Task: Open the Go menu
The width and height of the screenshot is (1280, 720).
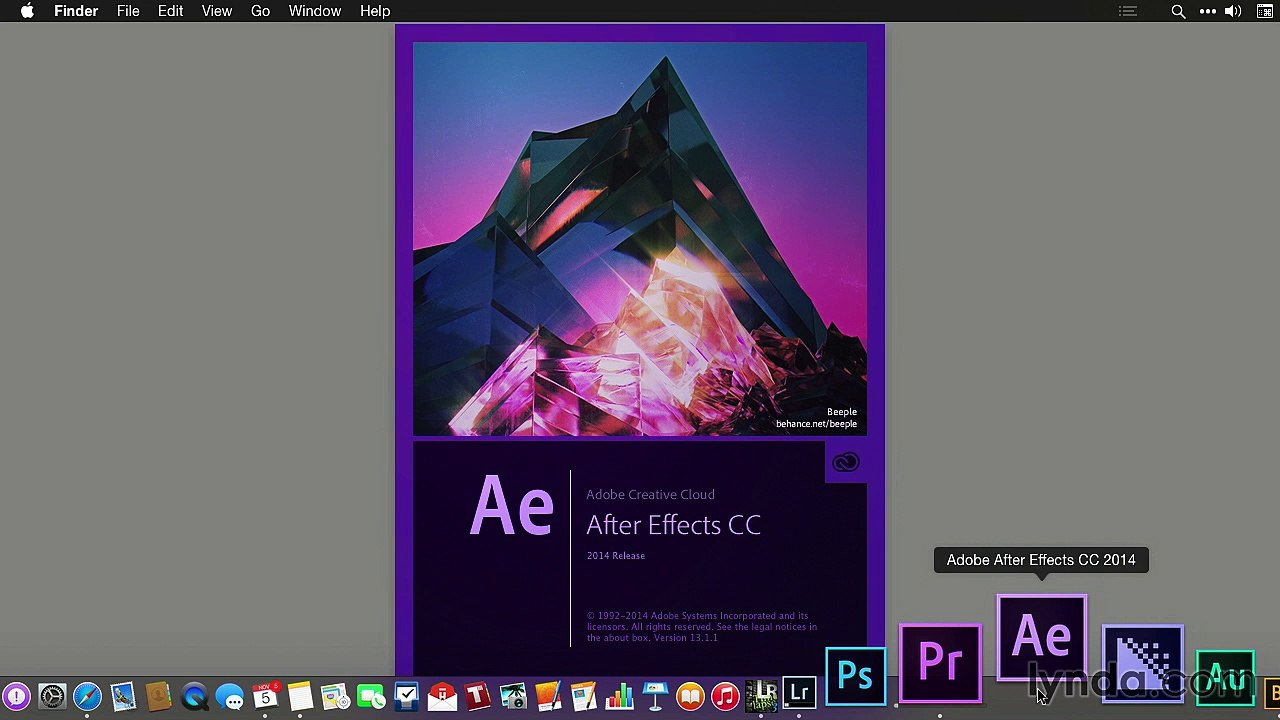Action: (x=260, y=11)
